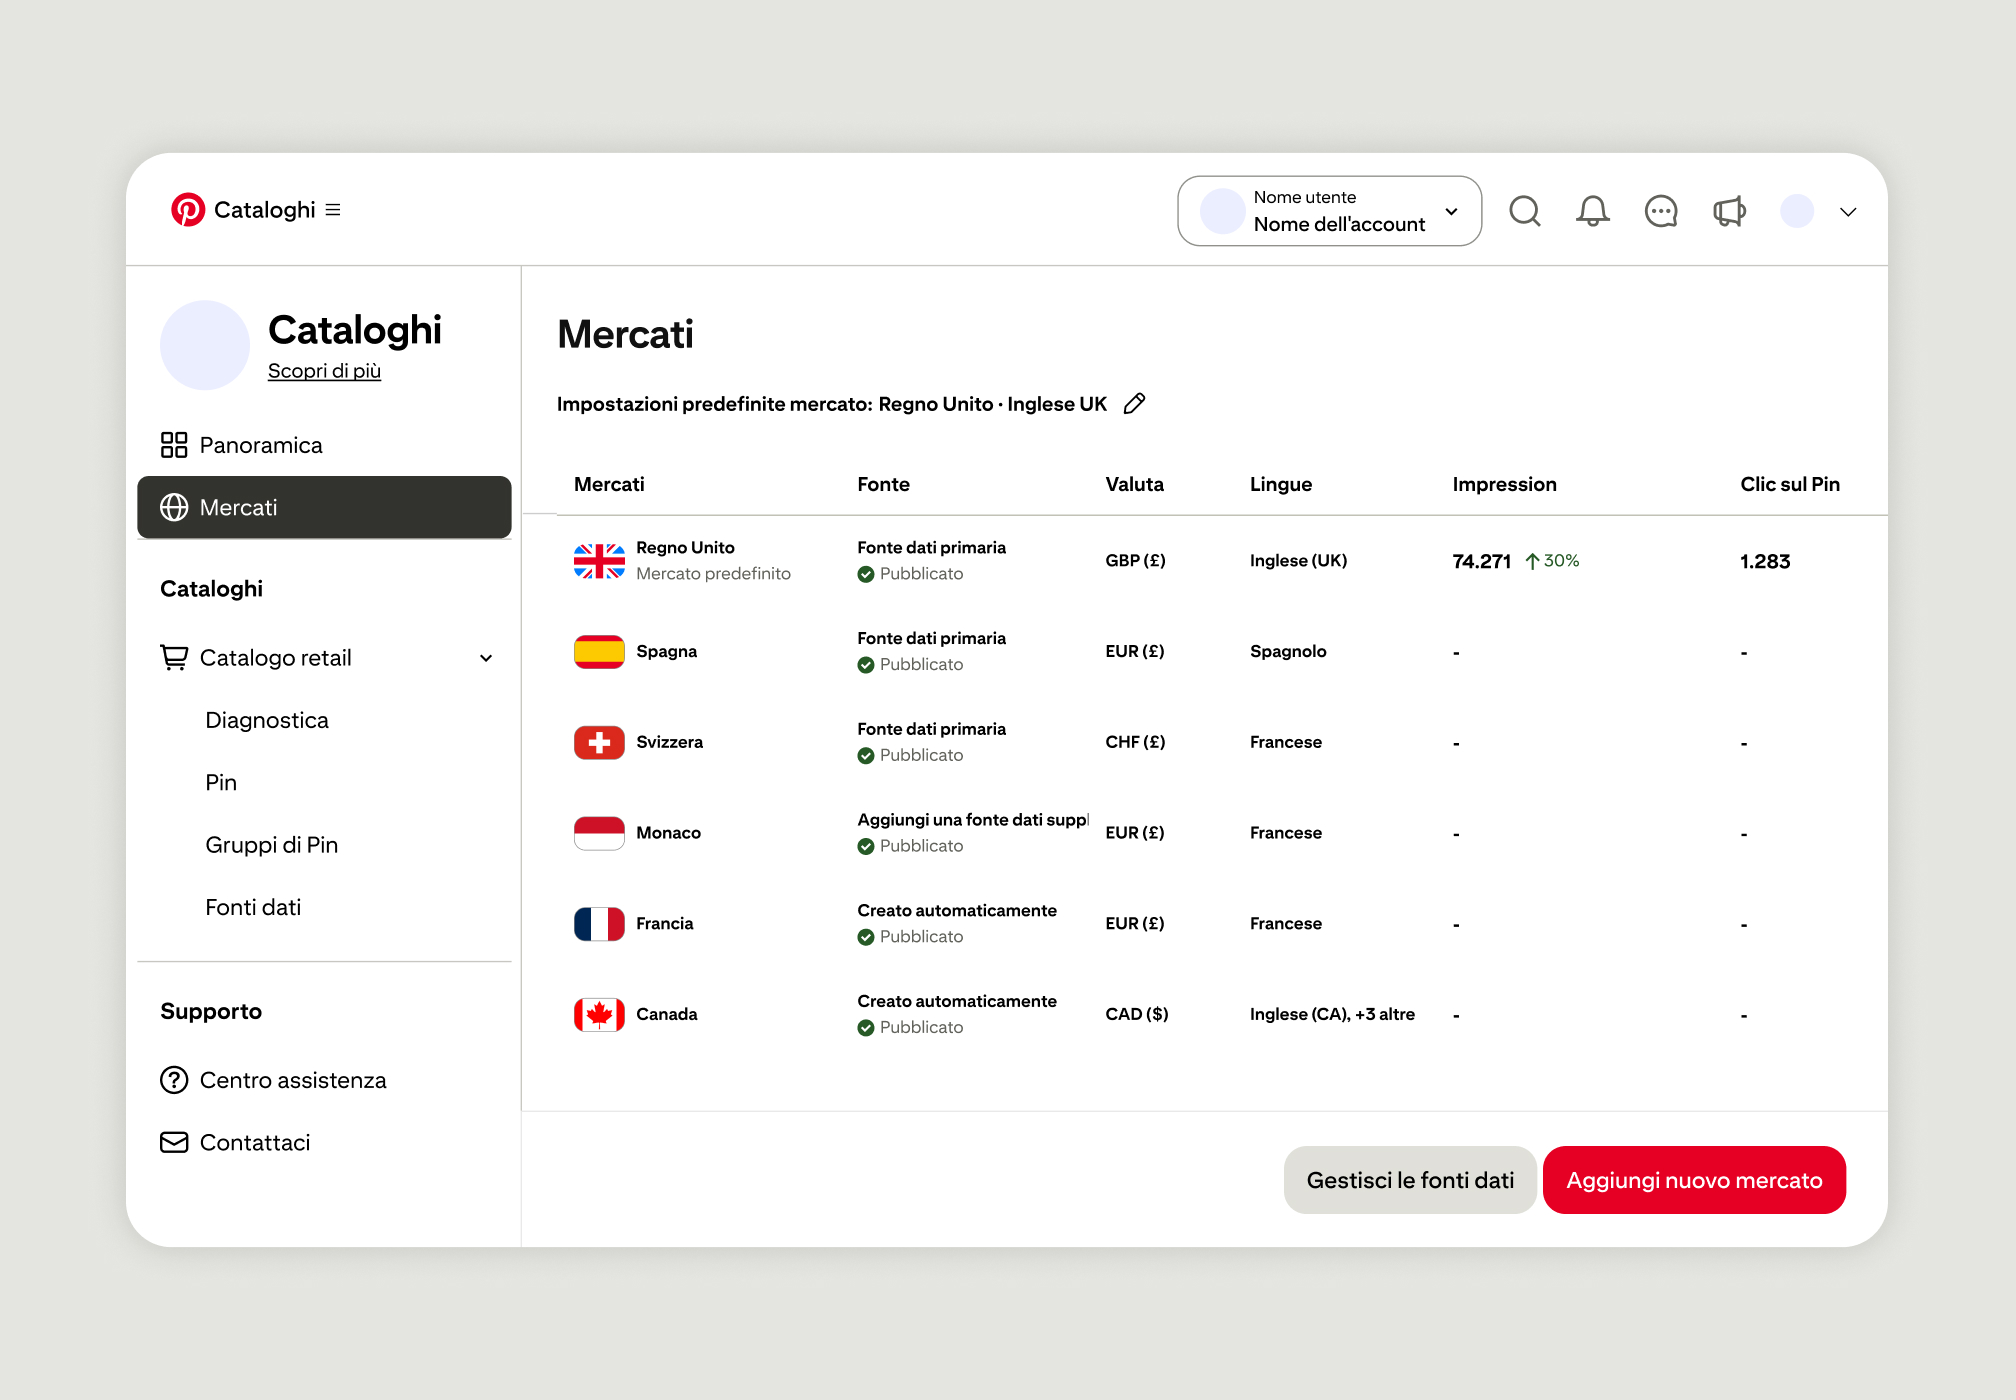Click the Switzerland flag icon
The height and width of the screenshot is (1400, 2016).
pyautogui.click(x=599, y=743)
